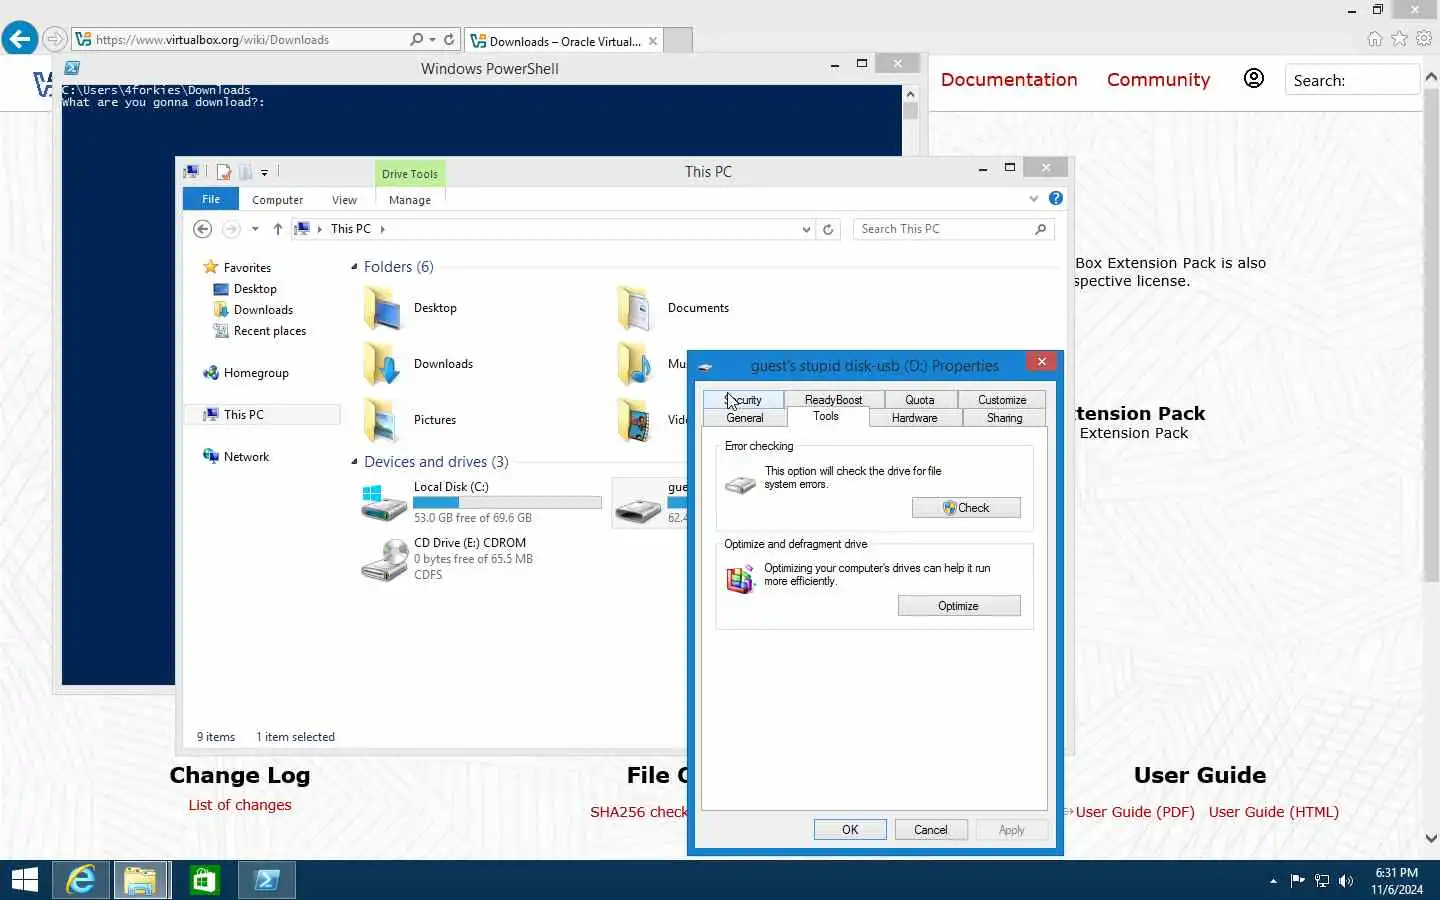Image resolution: width=1440 pixels, height=900 pixels.
Task: Switch to the ReadyBoost tab
Action: point(833,400)
